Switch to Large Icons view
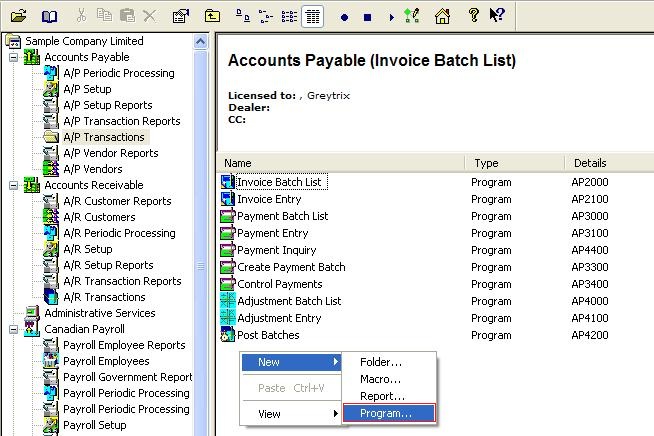Screen dimensions: 654x436 click(243, 16)
